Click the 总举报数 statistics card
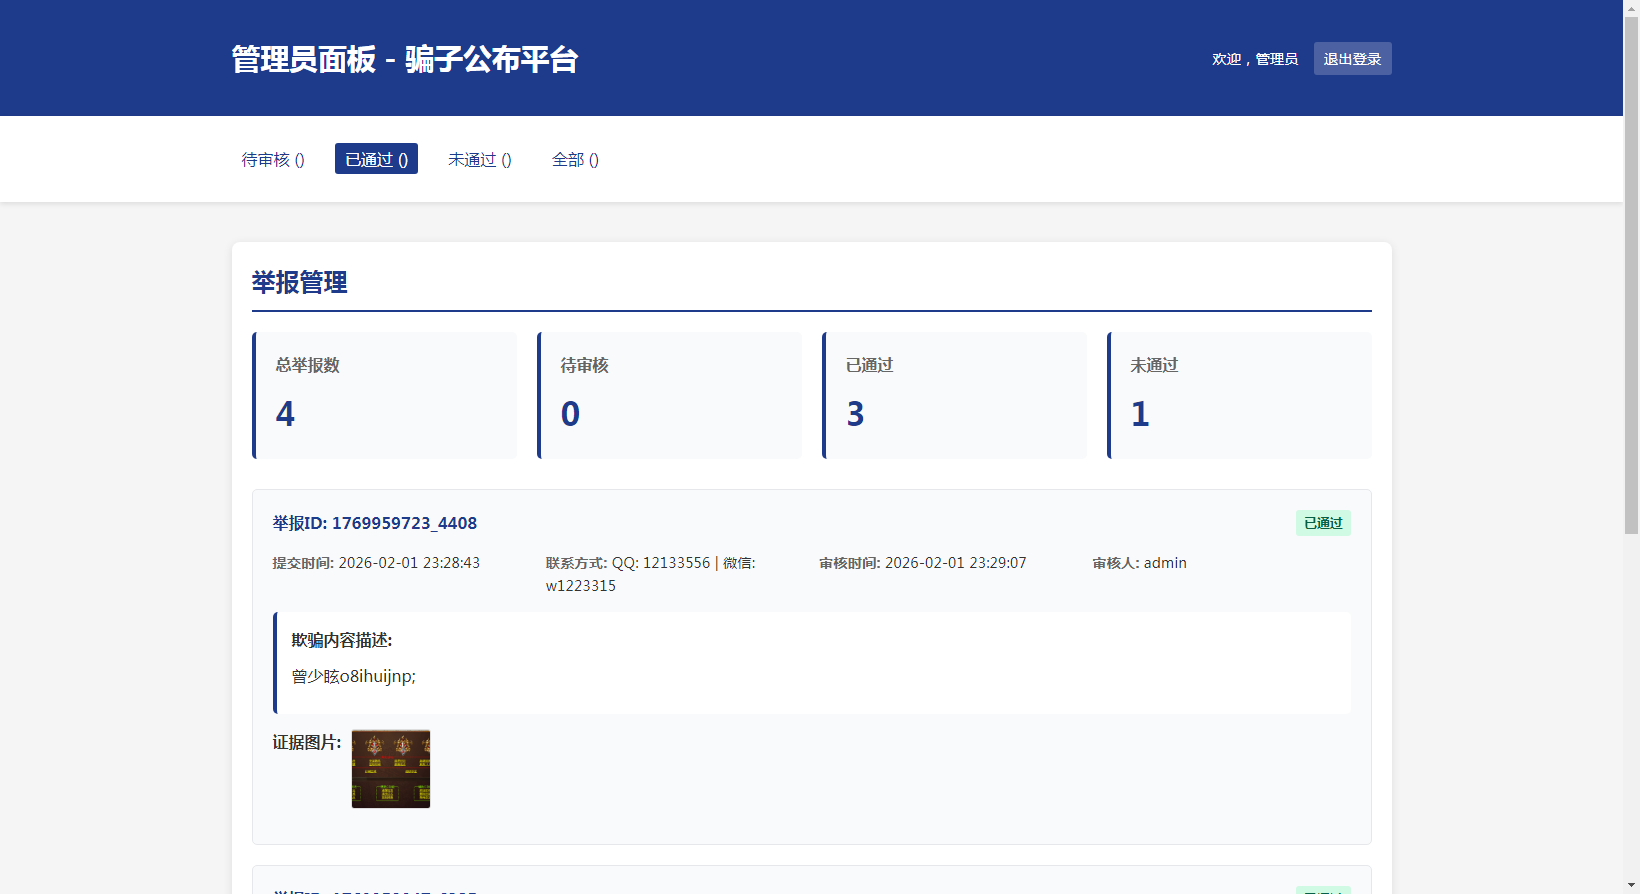This screenshot has width=1640, height=894. (x=385, y=396)
